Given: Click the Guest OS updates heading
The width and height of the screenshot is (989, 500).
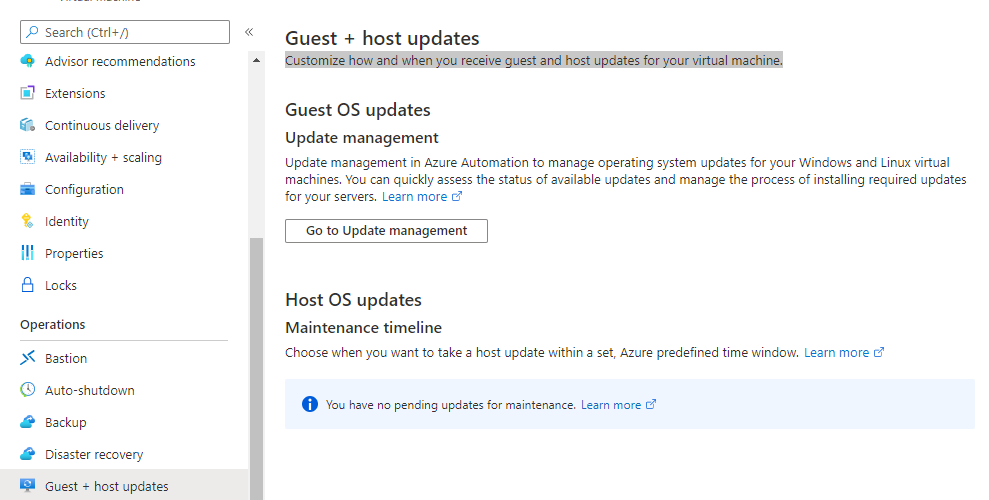Looking at the screenshot, I should tap(358, 110).
